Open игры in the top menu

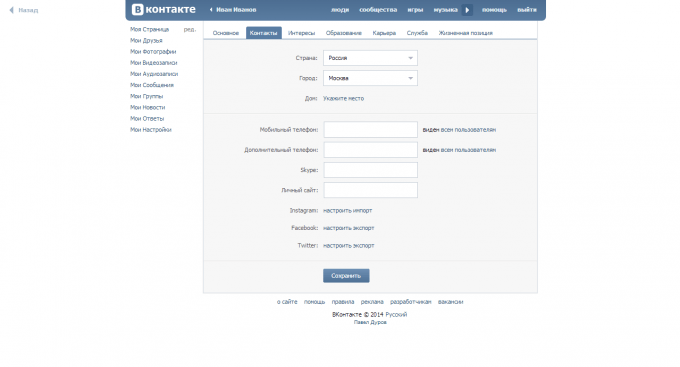(x=415, y=10)
